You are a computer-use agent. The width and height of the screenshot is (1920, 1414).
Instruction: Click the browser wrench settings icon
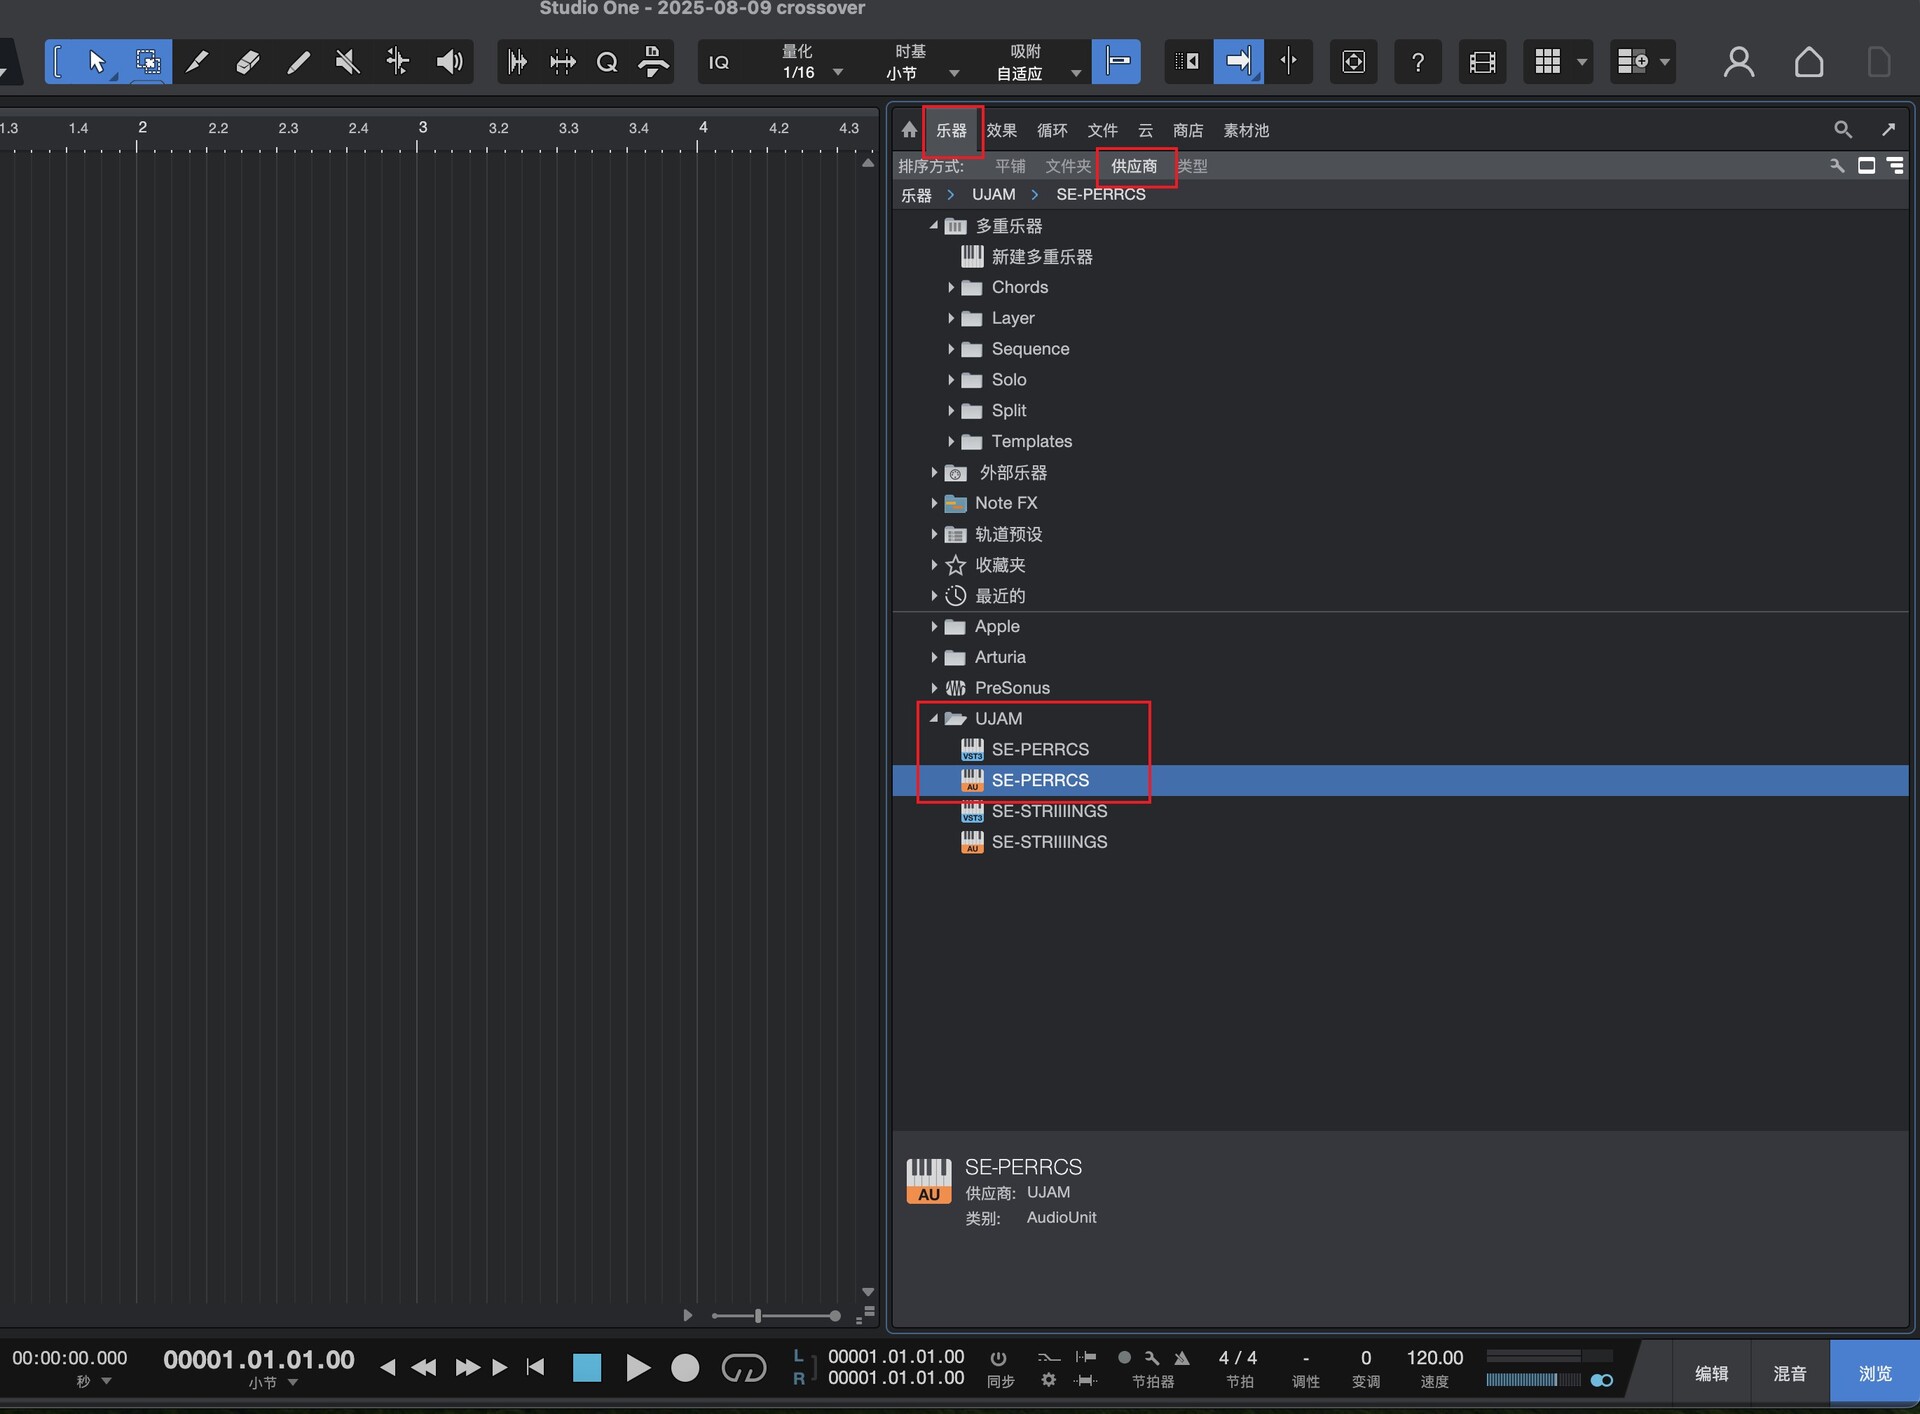[x=1837, y=166]
